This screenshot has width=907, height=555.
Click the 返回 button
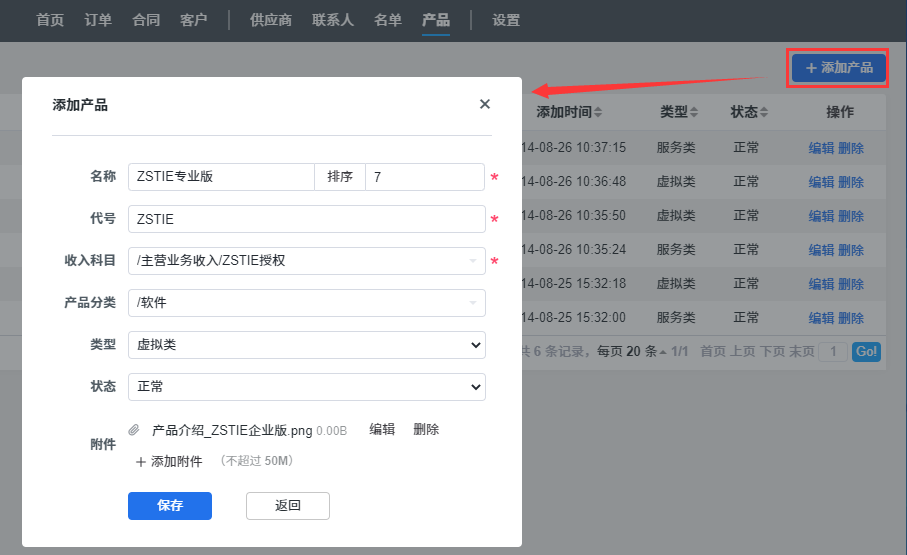pos(288,506)
